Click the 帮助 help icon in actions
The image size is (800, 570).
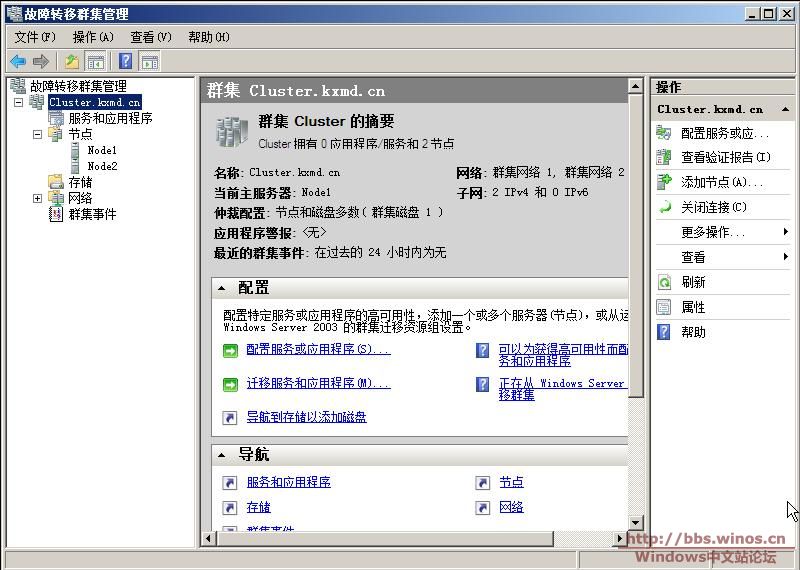click(664, 332)
